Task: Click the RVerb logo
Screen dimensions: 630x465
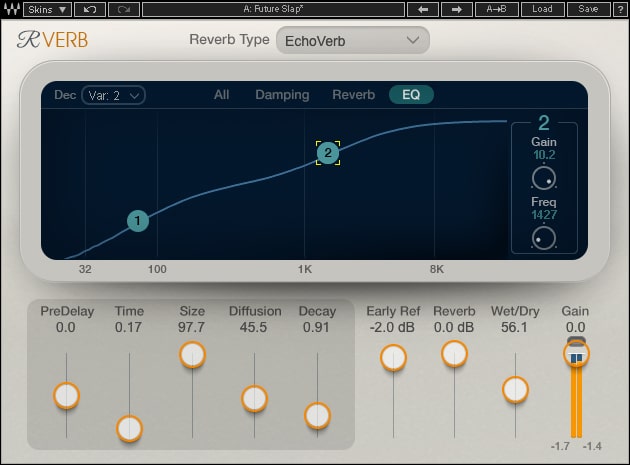Action: 52,40
